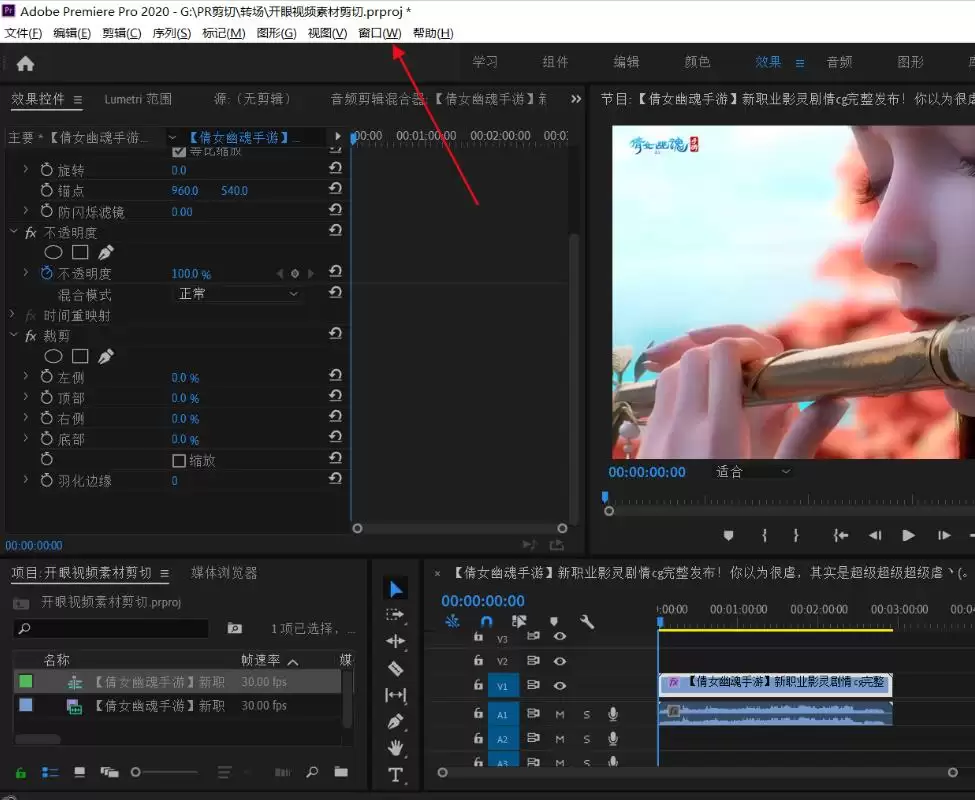The height and width of the screenshot is (800, 975).
Task: Select the Razor tool
Action: pos(395,669)
